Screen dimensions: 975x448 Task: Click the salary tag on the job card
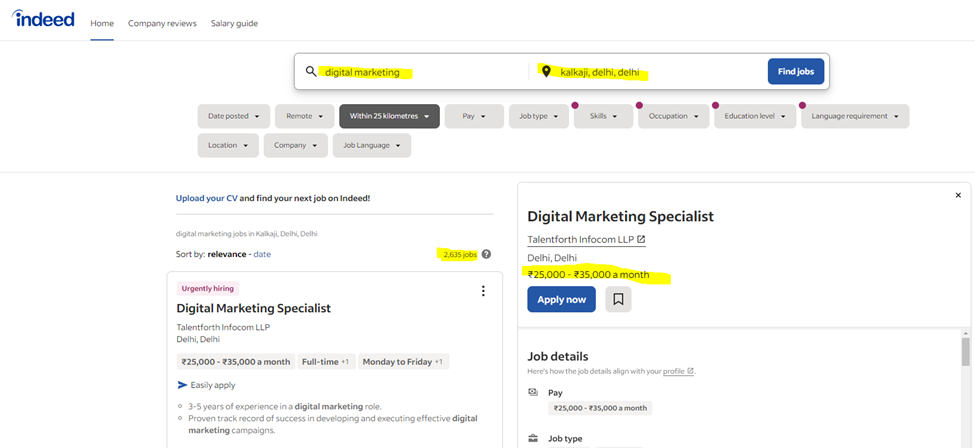click(236, 362)
